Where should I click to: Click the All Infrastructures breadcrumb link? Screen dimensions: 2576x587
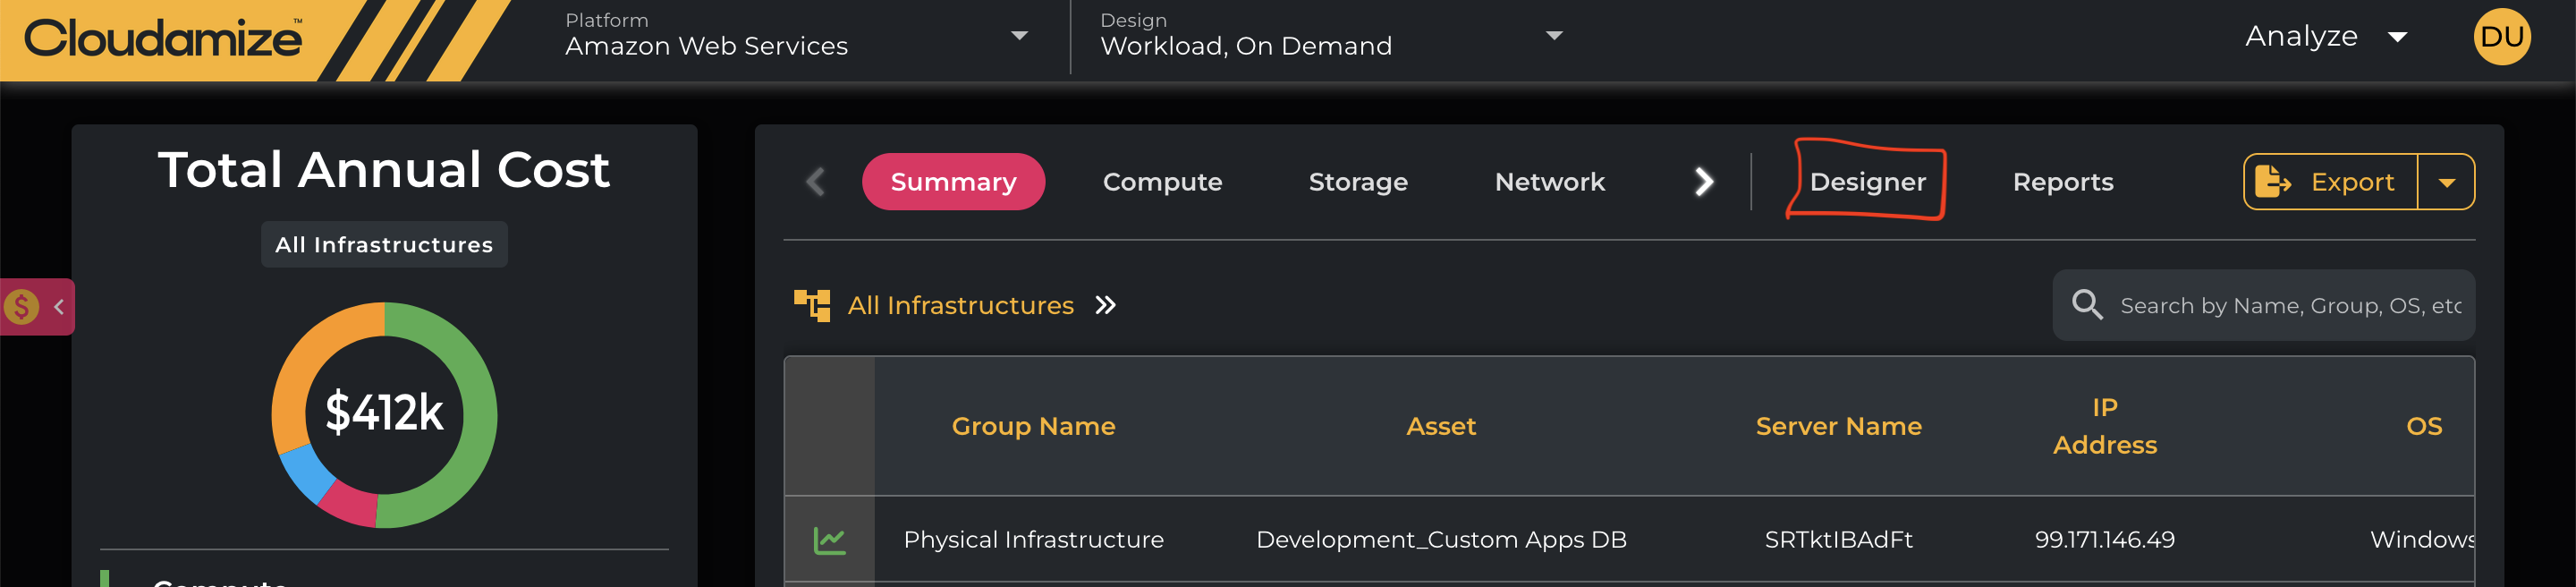coord(960,305)
